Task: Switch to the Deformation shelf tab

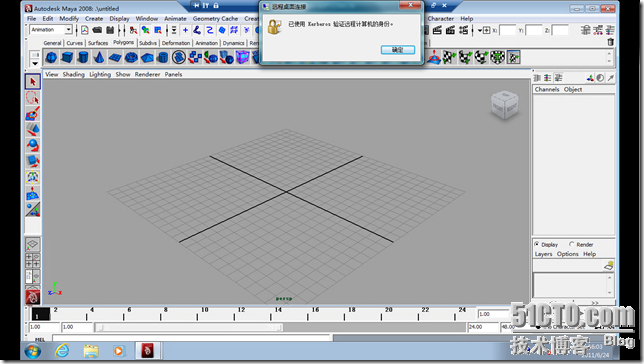Action: click(x=176, y=43)
